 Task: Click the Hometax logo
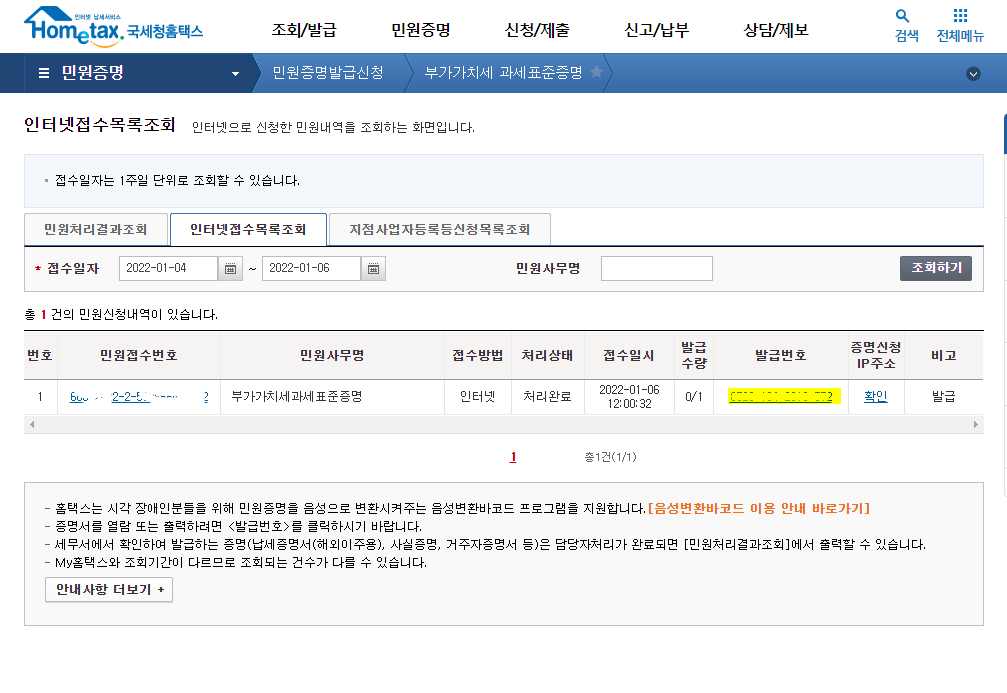(113, 27)
